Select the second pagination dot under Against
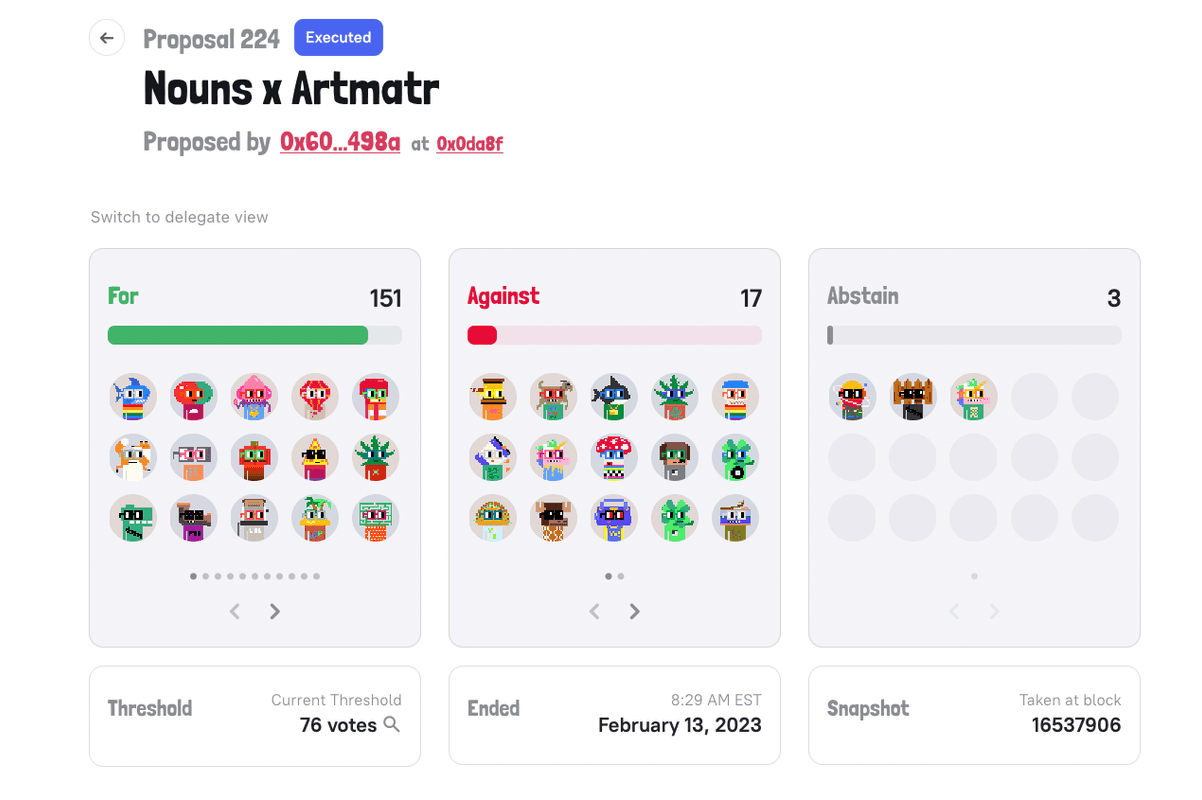This screenshot has width=1202, height=800. [621, 576]
